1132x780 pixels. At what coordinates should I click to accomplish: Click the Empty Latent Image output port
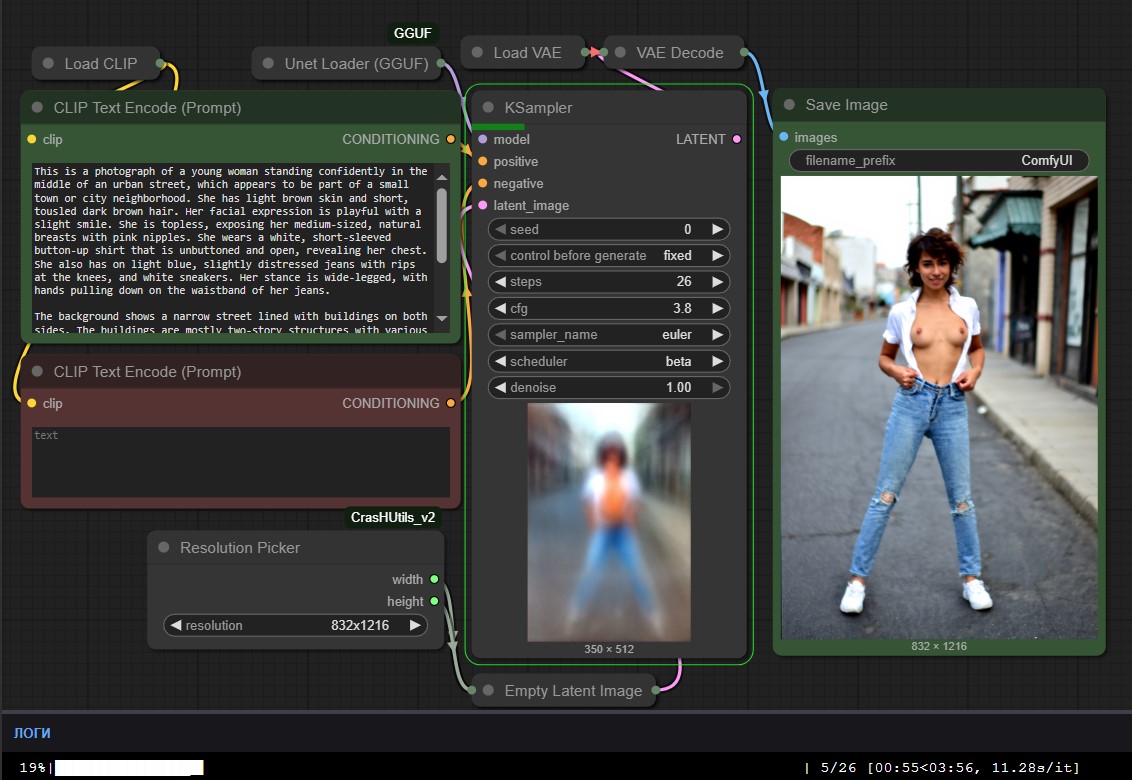tap(656, 690)
